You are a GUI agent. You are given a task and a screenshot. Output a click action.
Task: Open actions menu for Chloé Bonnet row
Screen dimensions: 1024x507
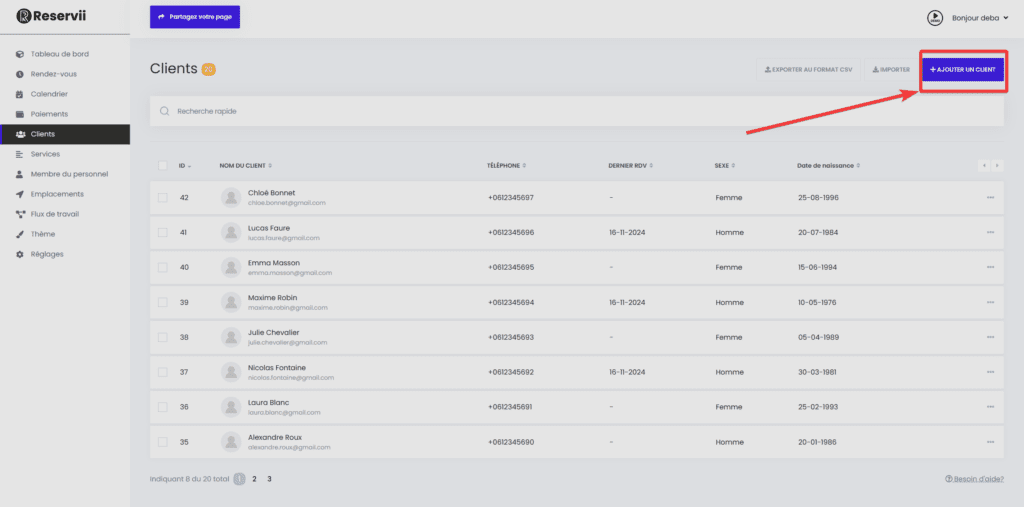[x=990, y=197]
